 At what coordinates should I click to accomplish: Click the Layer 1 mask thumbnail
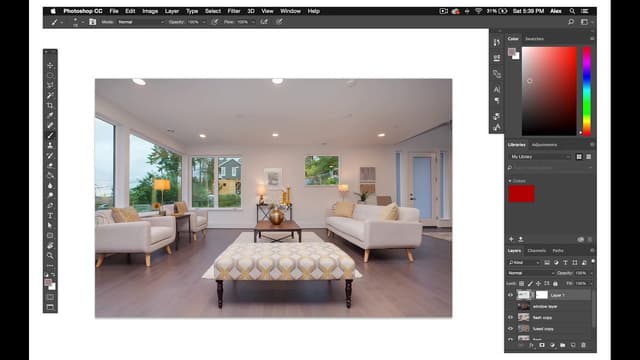[542, 295]
